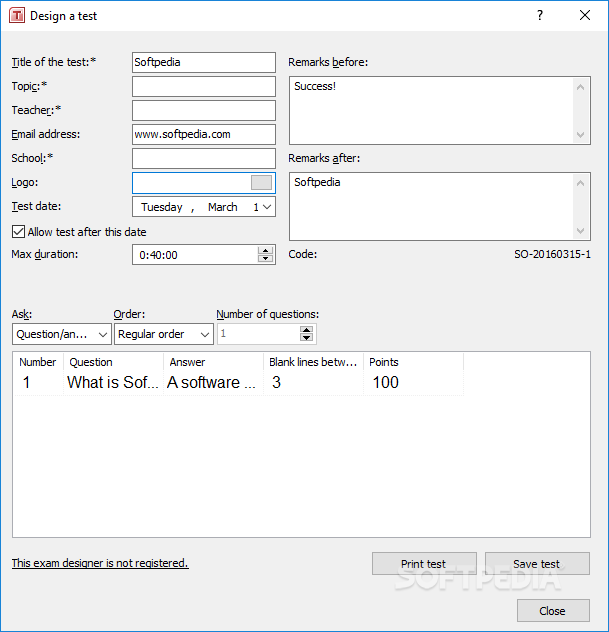Increase Max duration with up arrow
The width and height of the screenshot is (609, 632).
click(x=265, y=250)
